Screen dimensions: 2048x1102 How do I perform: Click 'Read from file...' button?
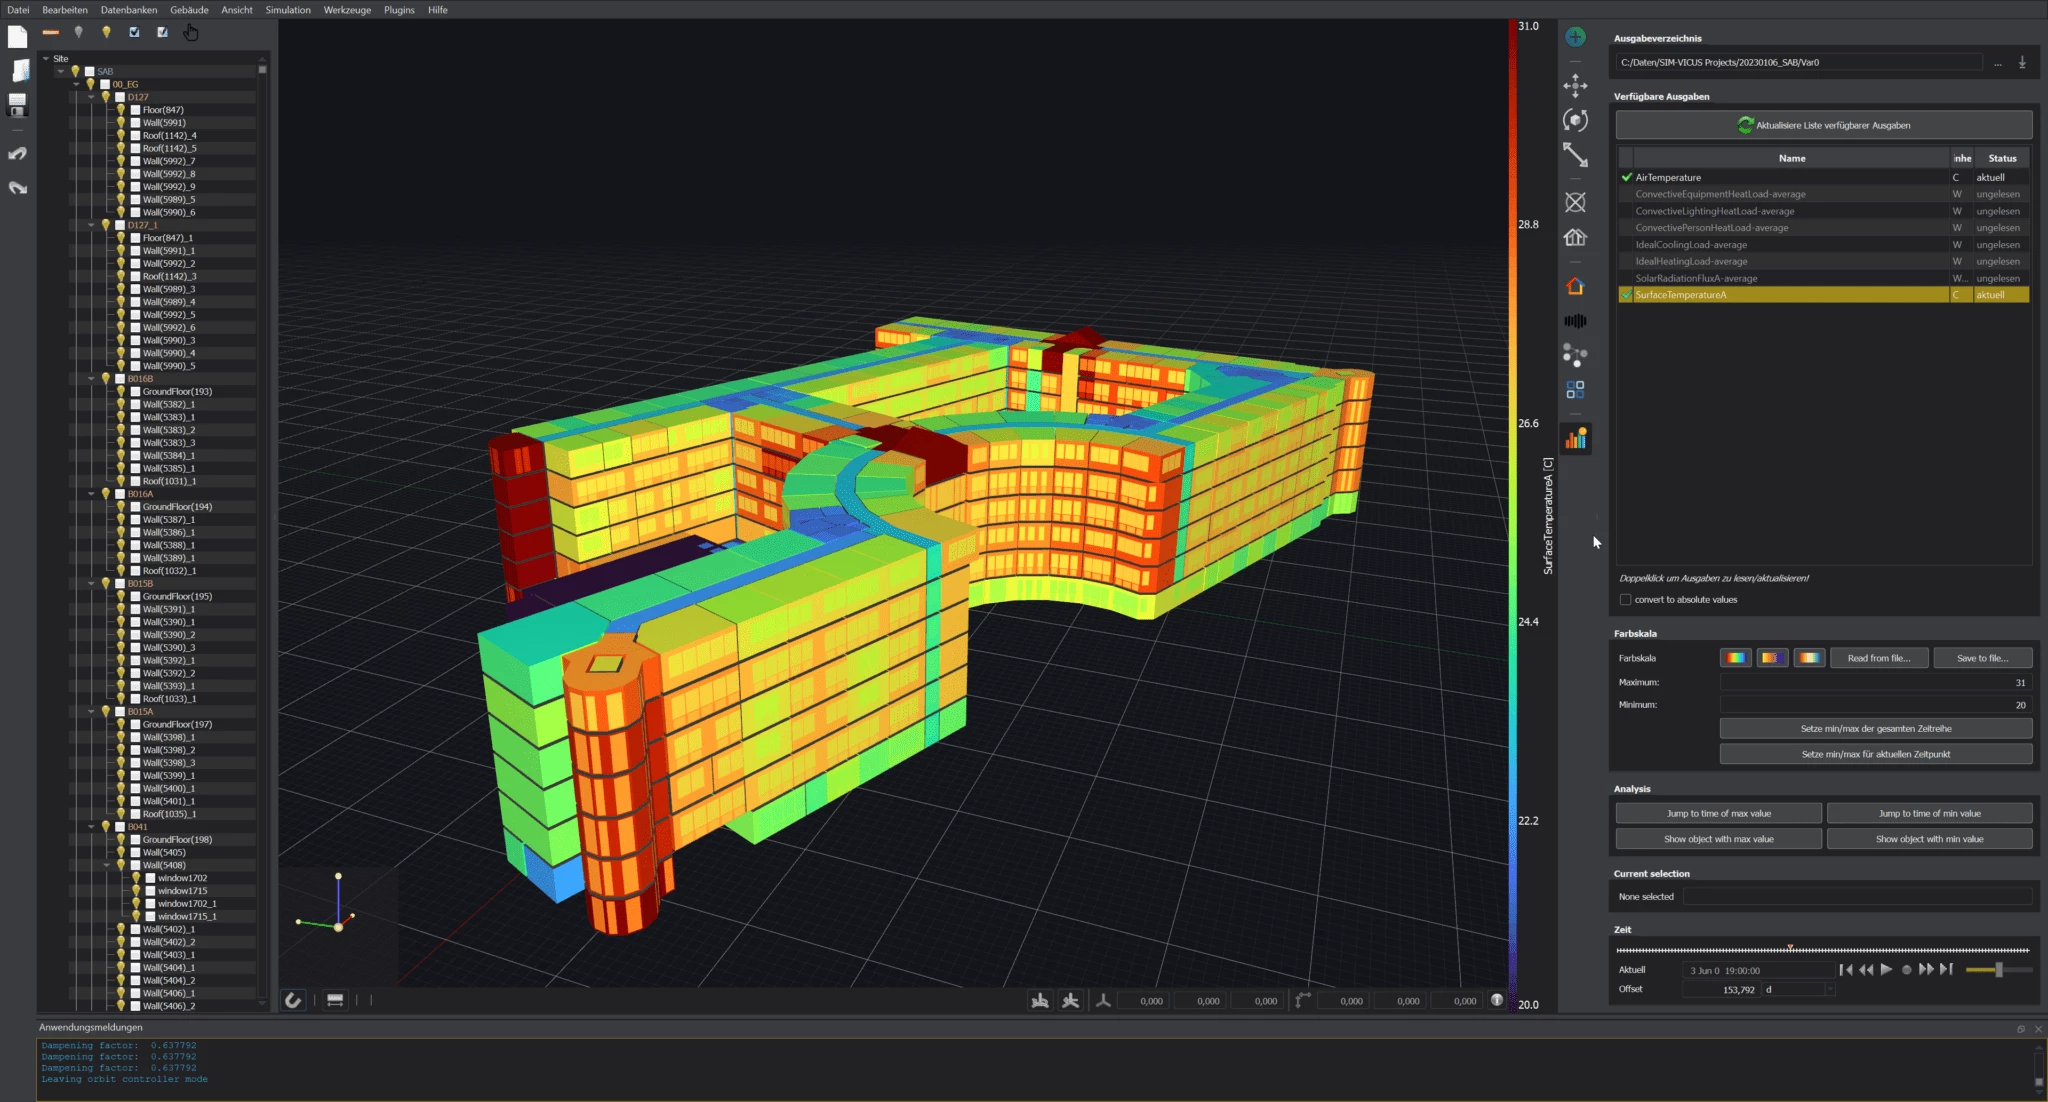[1878, 658]
